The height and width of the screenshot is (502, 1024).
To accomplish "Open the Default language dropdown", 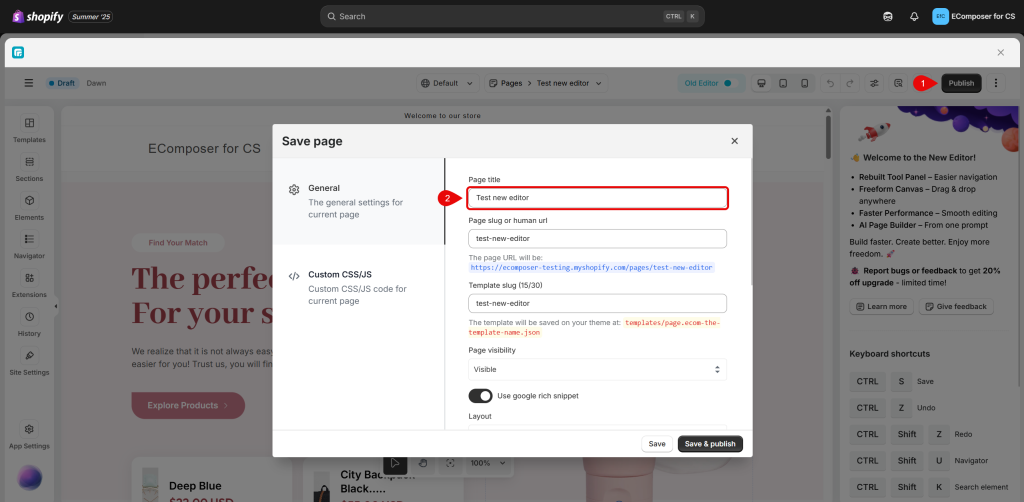I will (x=447, y=83).
